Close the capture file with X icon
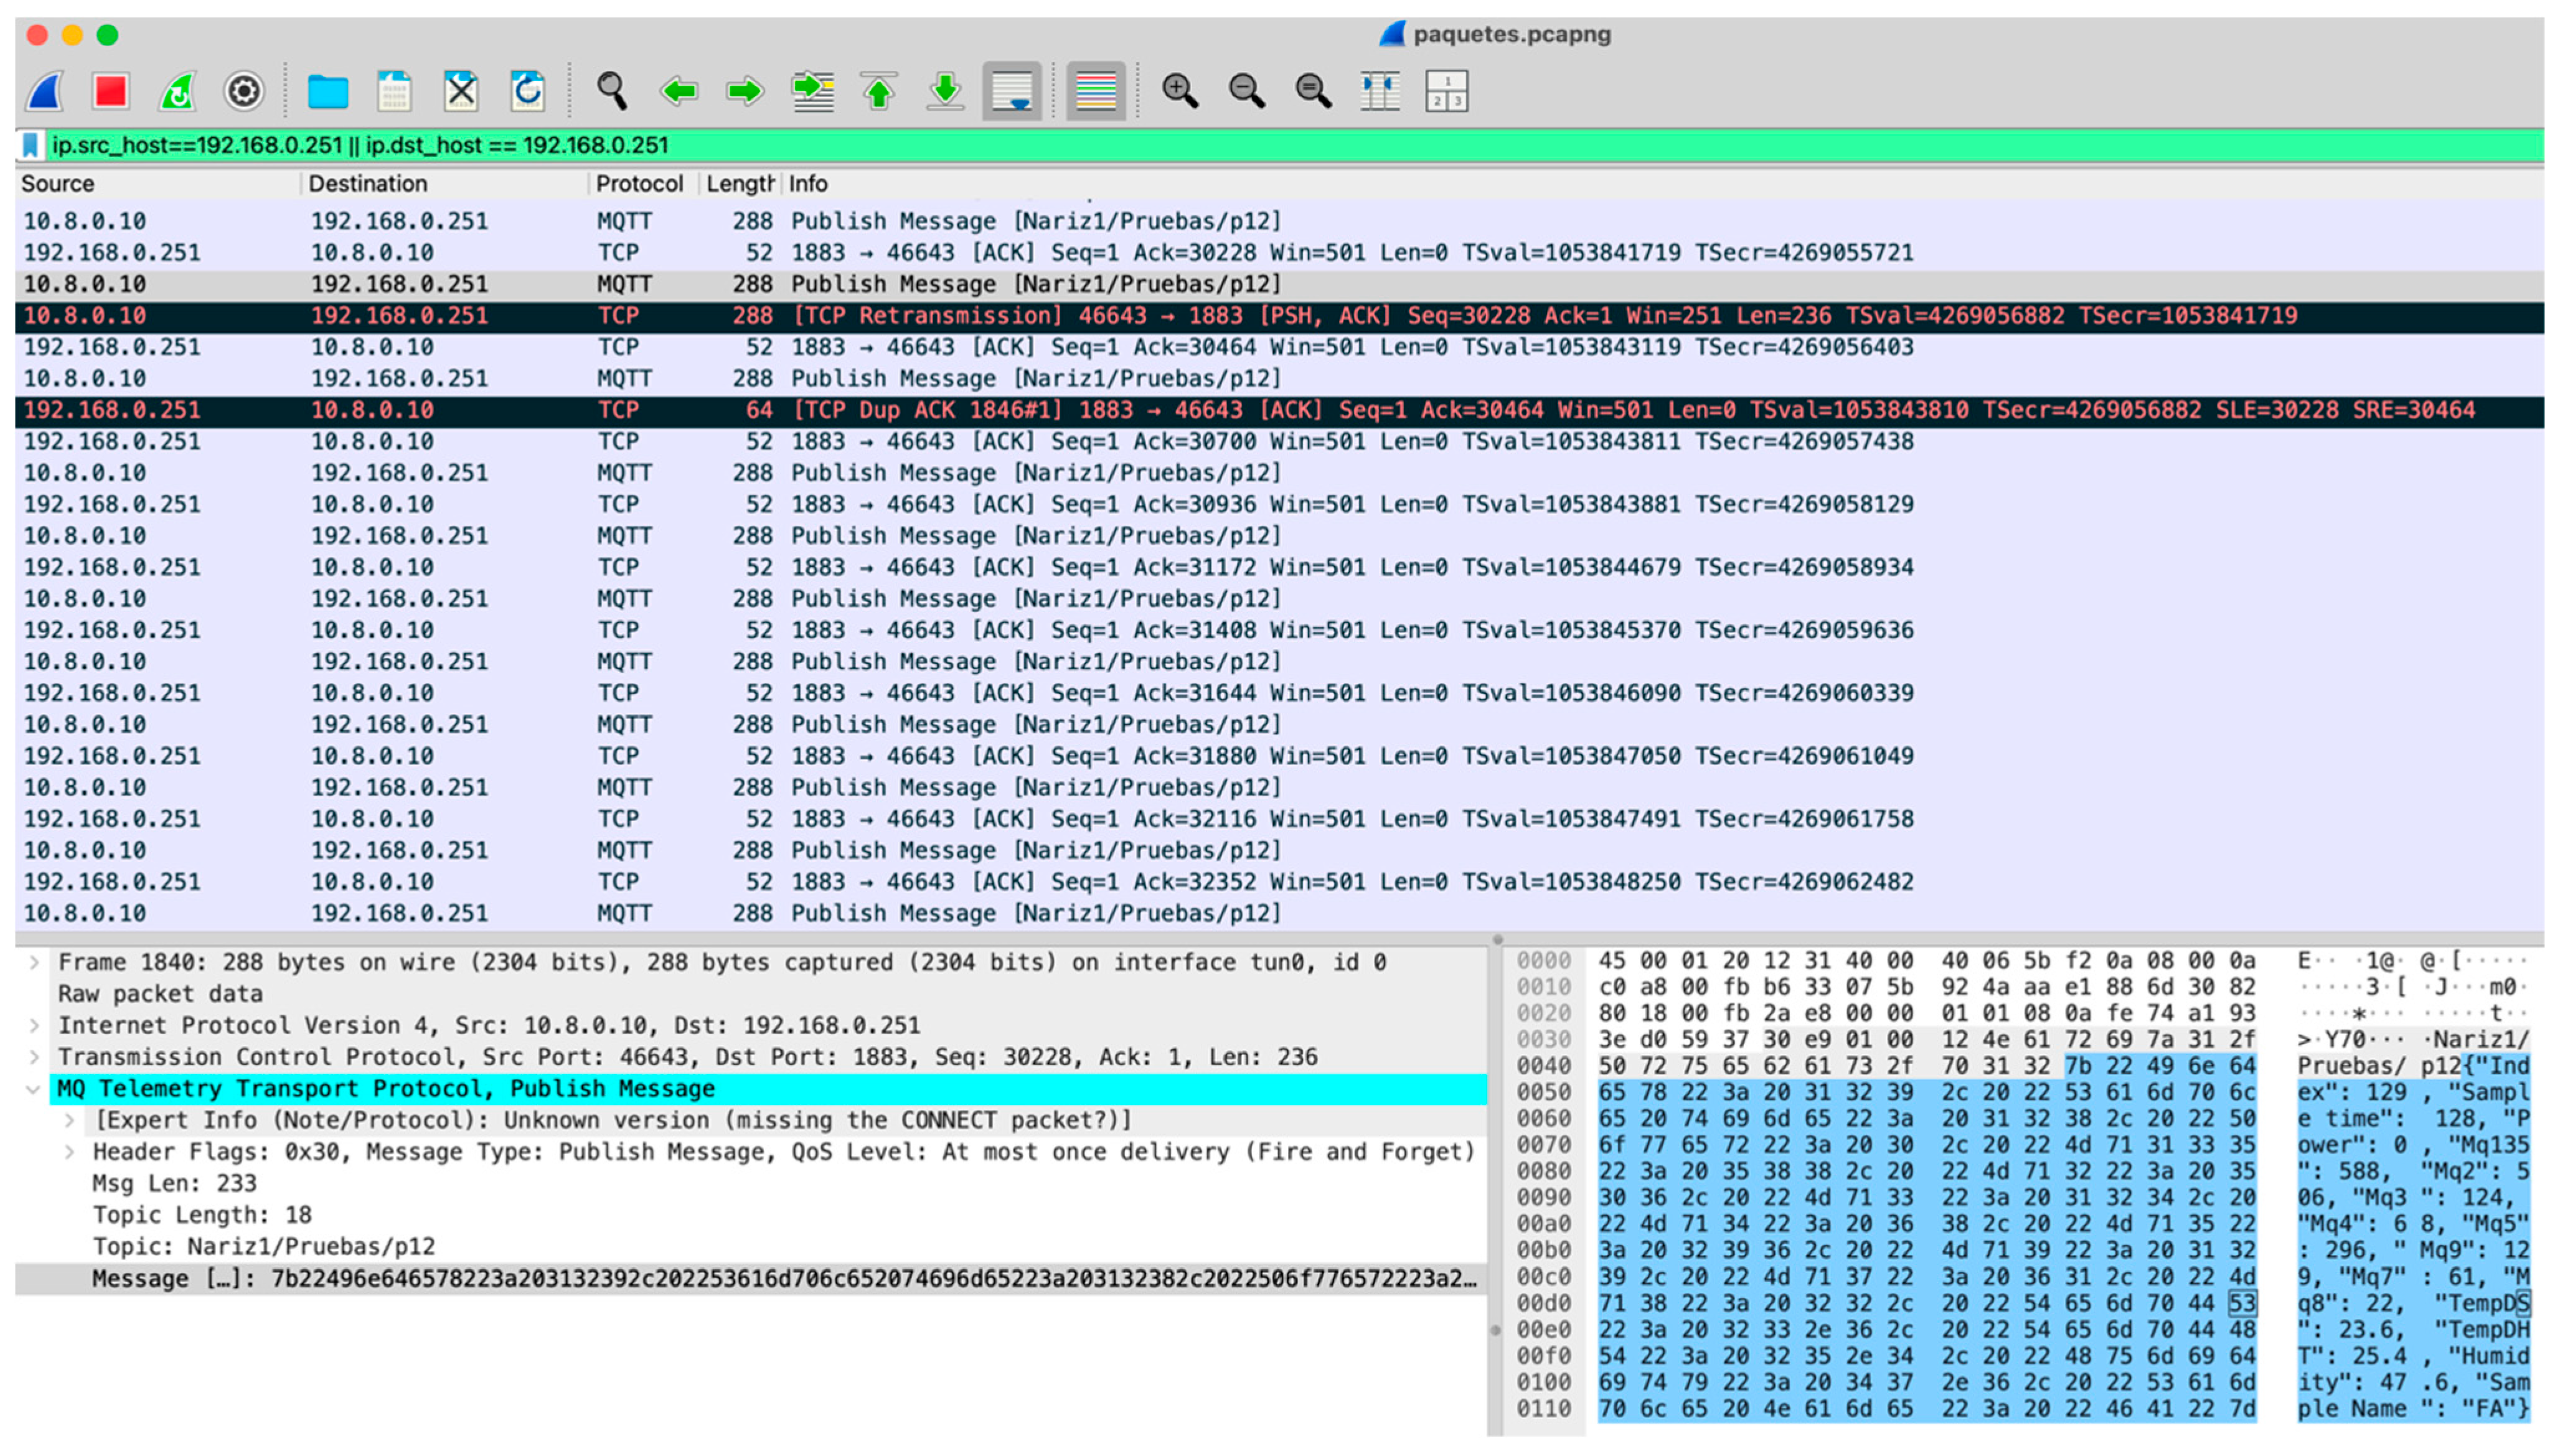 pos(460,92)
